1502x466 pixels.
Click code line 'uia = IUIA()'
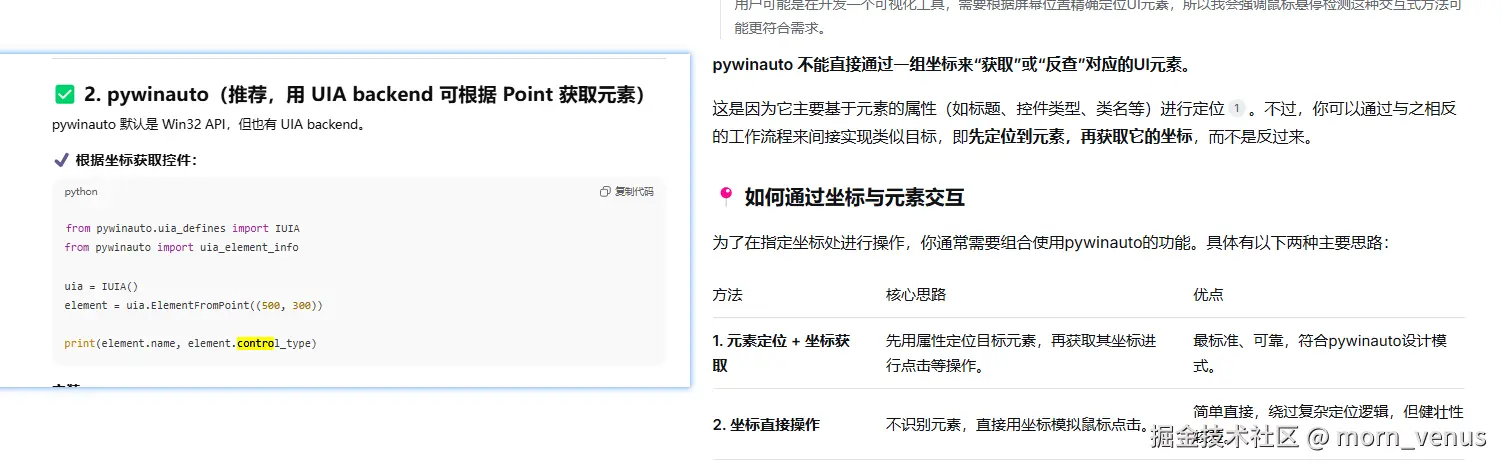click(101, 286)
